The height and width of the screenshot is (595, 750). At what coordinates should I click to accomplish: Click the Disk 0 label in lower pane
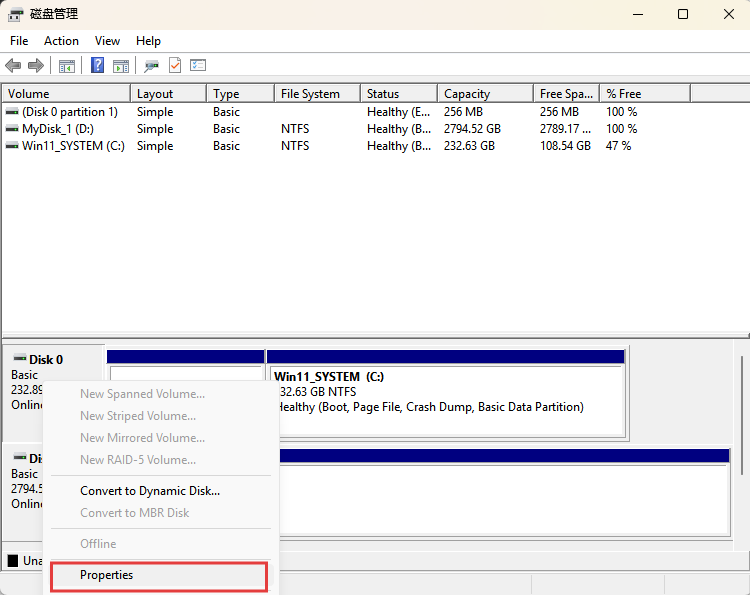(x=46, y=360)
